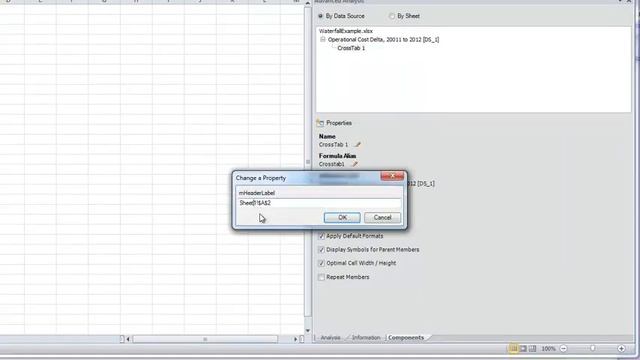Image resolution: width=640 pixels, height=360 pixels.
Task: Click the Sheet1!$A$2 input field
Action: [319, 203]
